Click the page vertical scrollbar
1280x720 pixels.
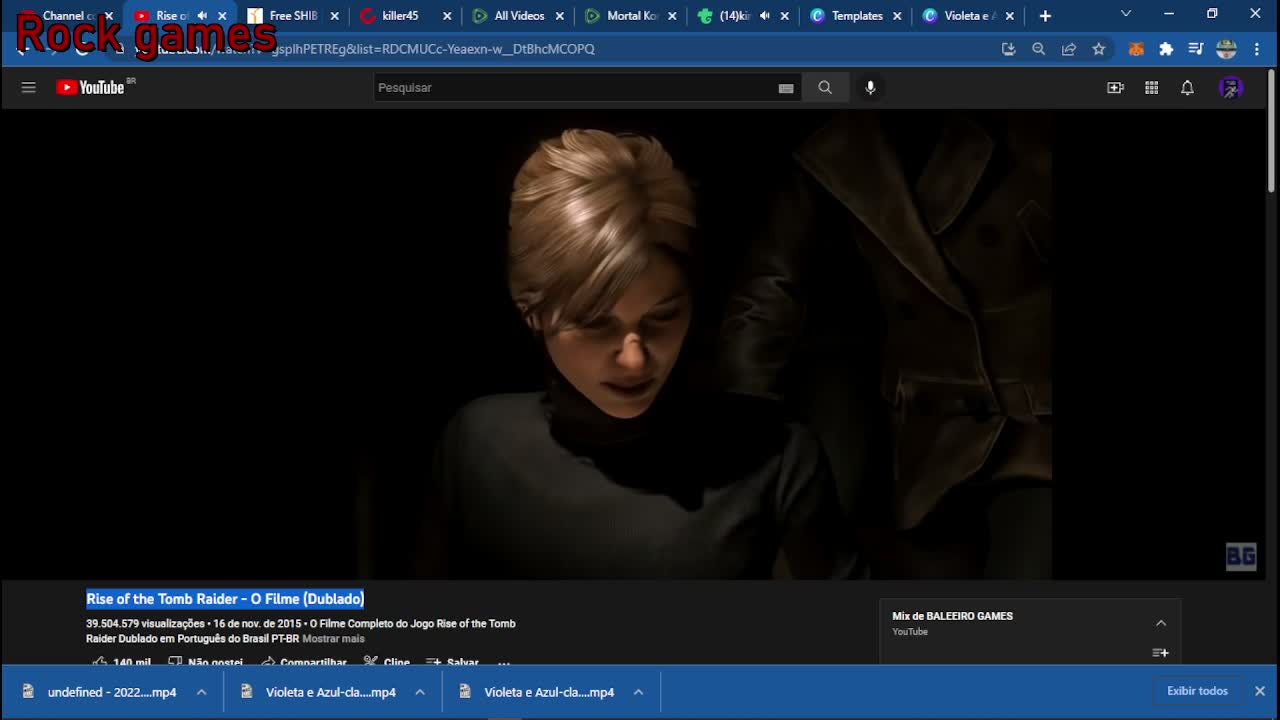coord(1272,130)
